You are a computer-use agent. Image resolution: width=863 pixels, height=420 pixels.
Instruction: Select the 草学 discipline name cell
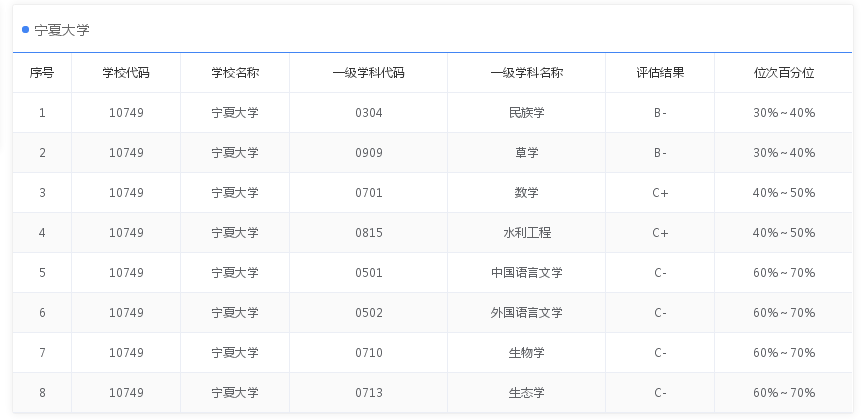(x=526, y=153)
